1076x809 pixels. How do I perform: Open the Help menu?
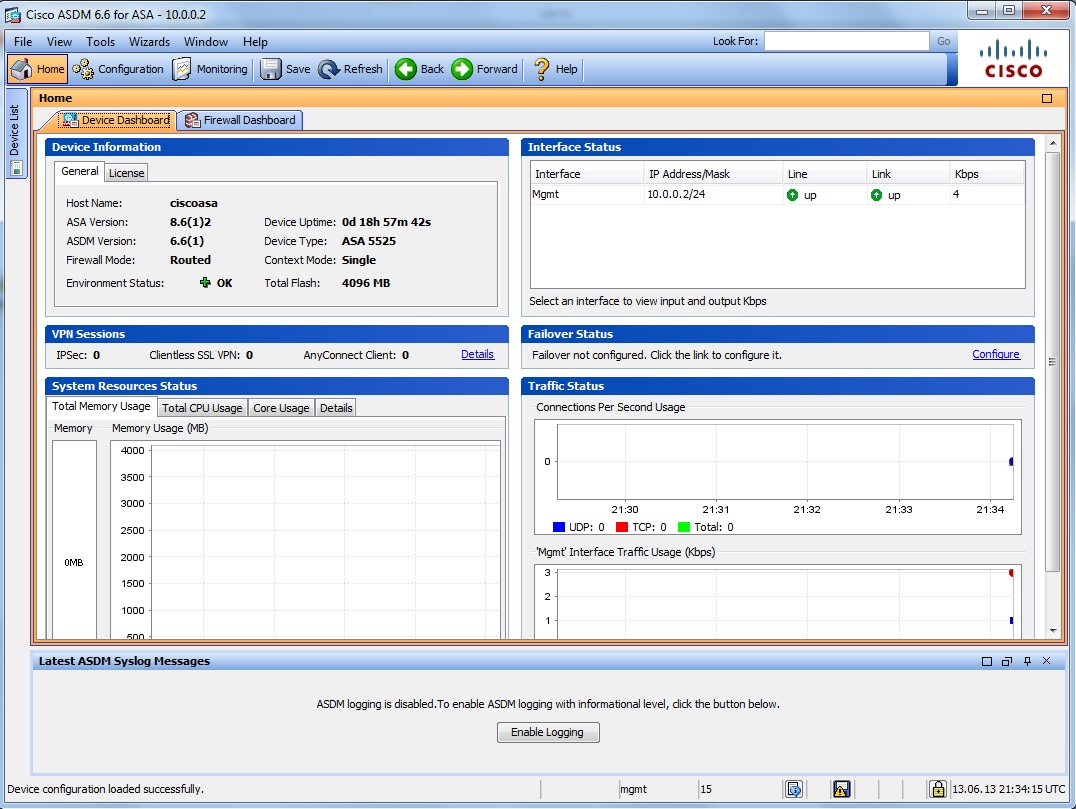pyautogui.click(x=255, y=42)
